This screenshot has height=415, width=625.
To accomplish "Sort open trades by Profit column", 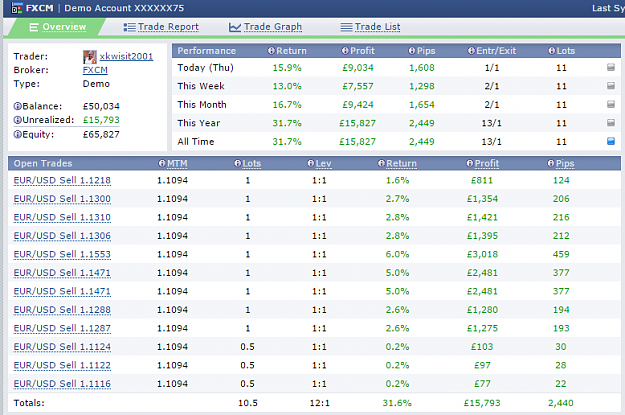I will point(487,163).
